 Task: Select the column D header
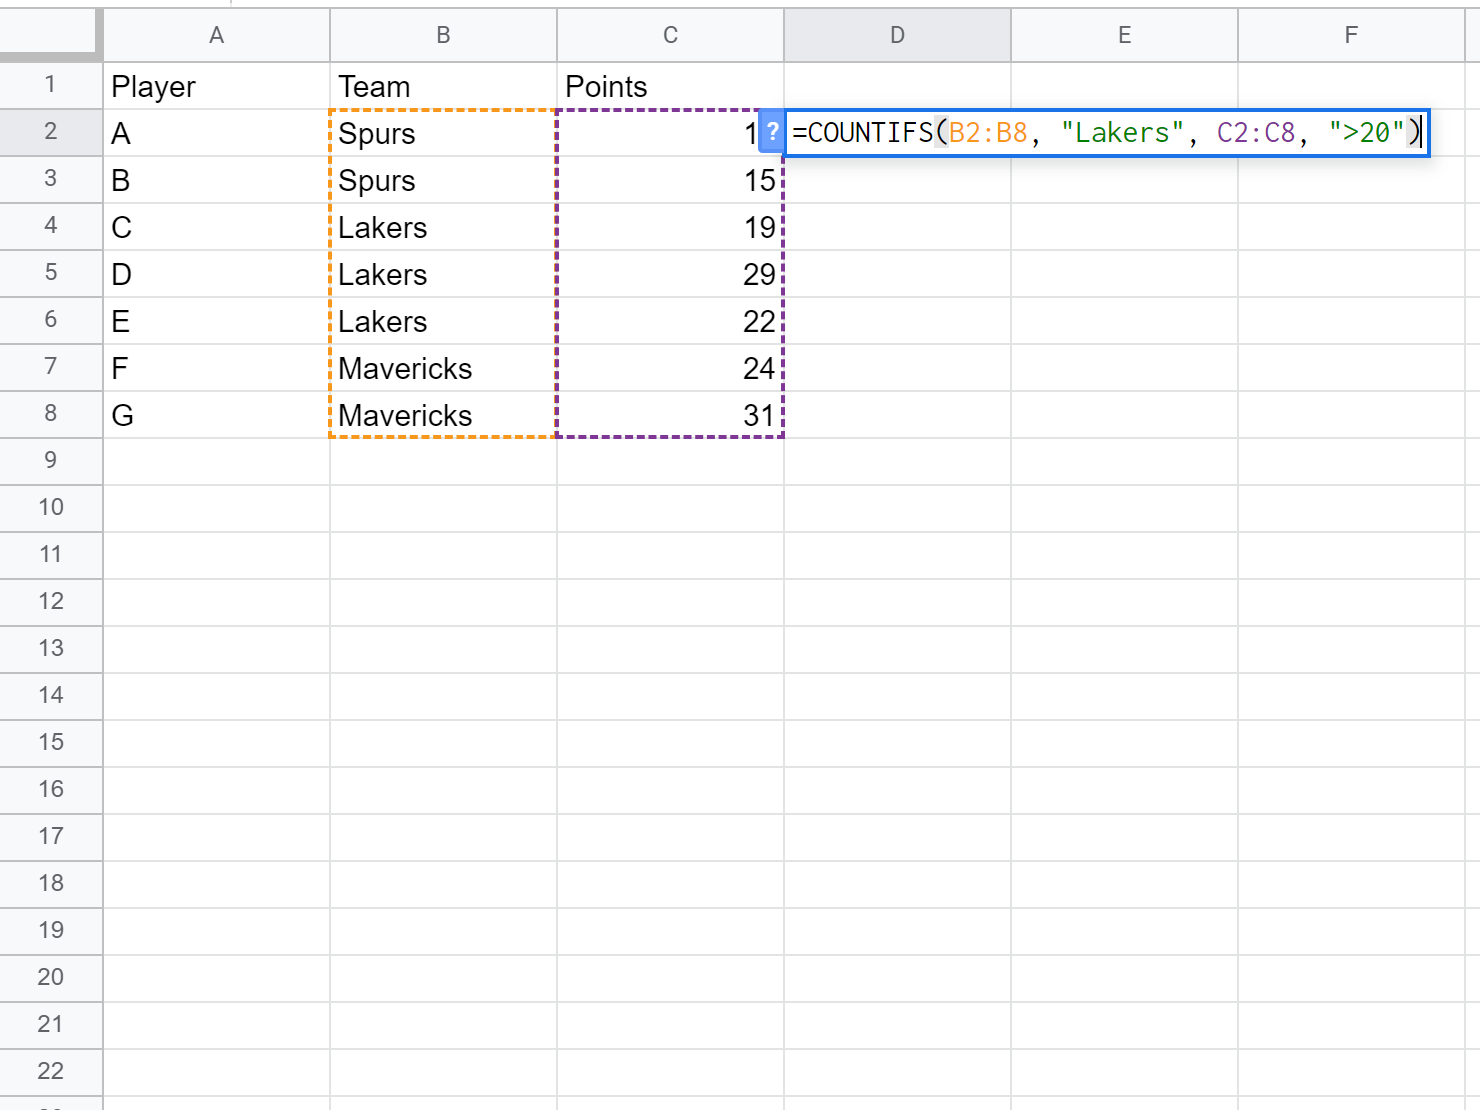(897, 34)
